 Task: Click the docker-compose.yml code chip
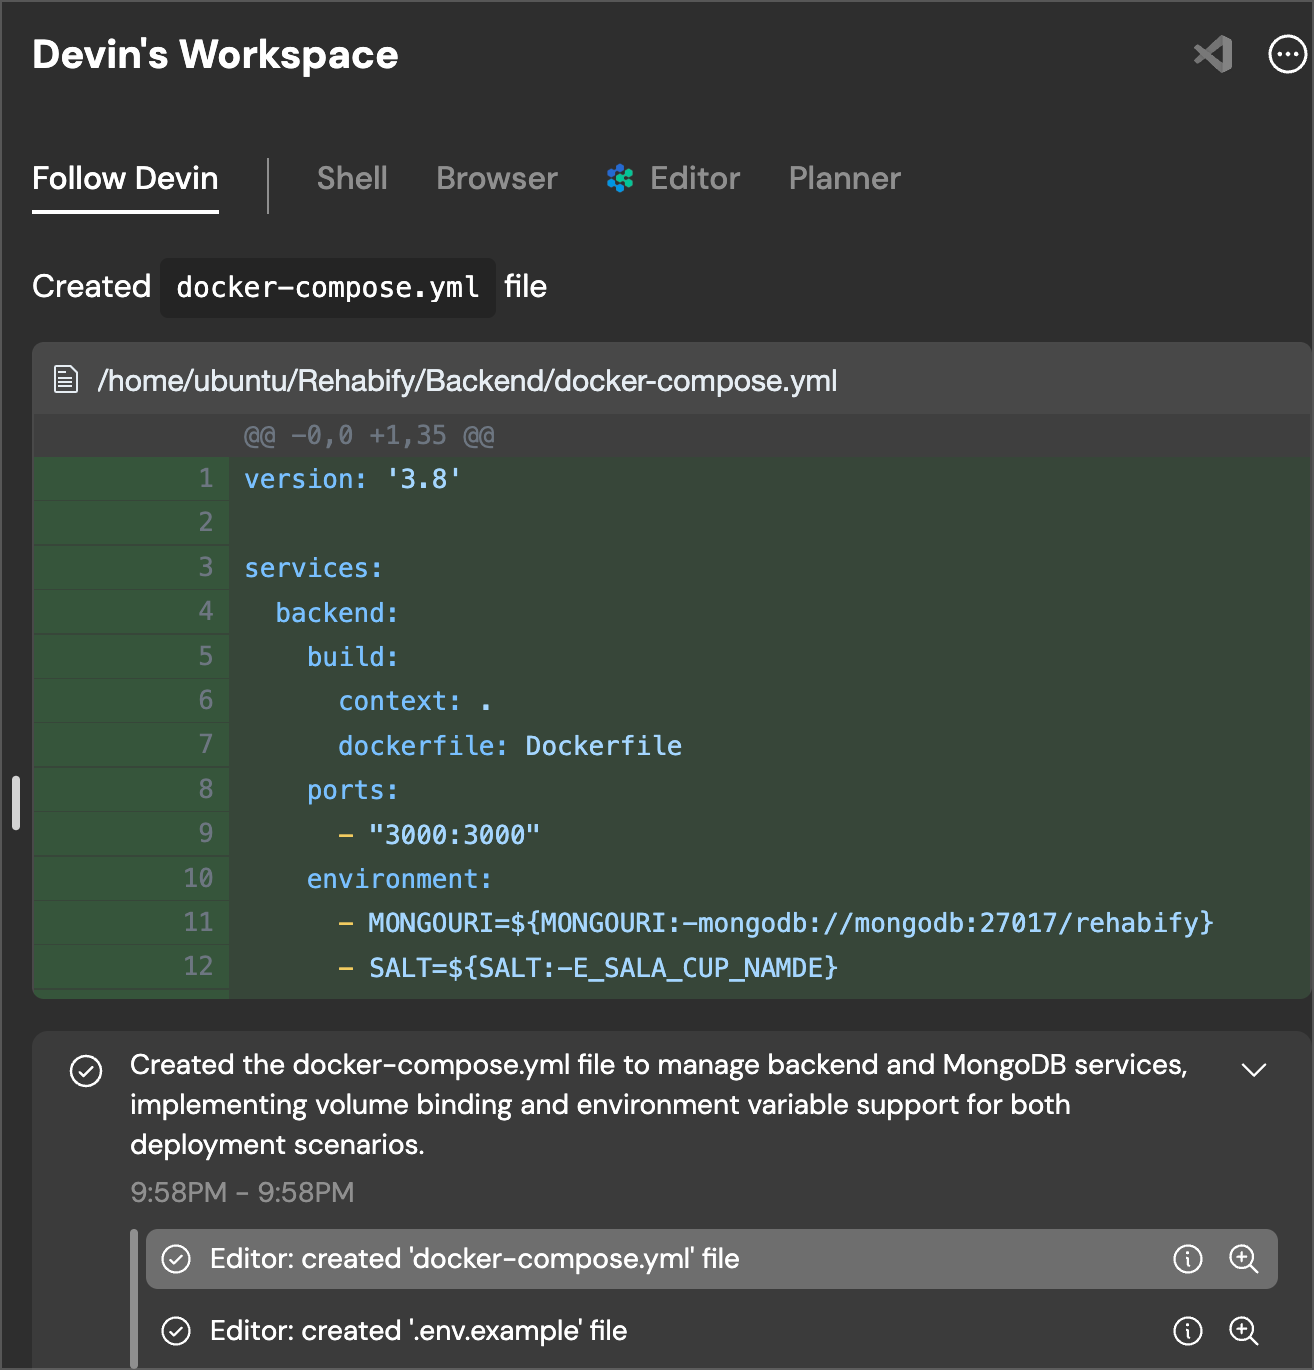[328, 287]
